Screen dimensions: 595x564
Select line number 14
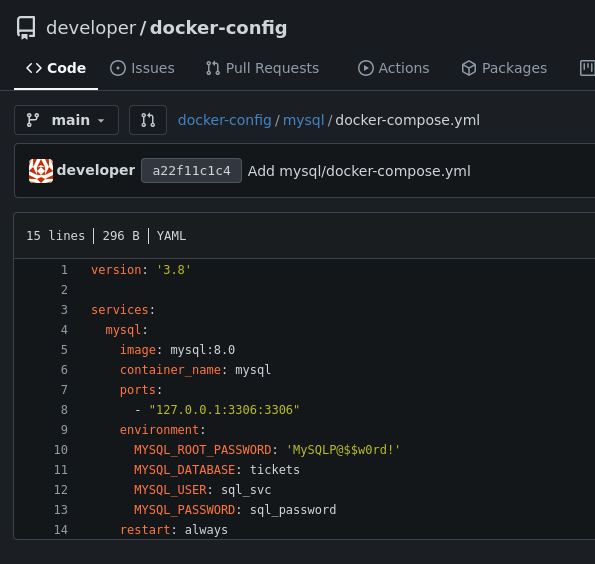(61, 530)
